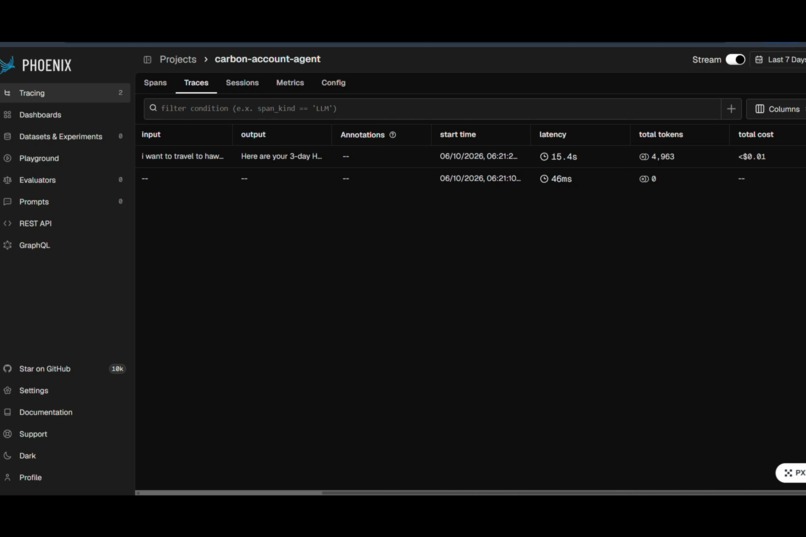
Task: Click the <$0.01 total cost
Action: pos(752,157)
